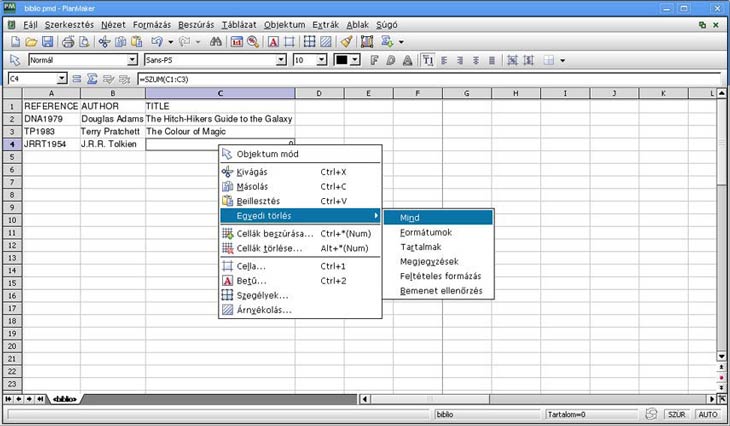Choose Megjegyzések in the submenu
The image size is (730, 426).
click(438, 261)
